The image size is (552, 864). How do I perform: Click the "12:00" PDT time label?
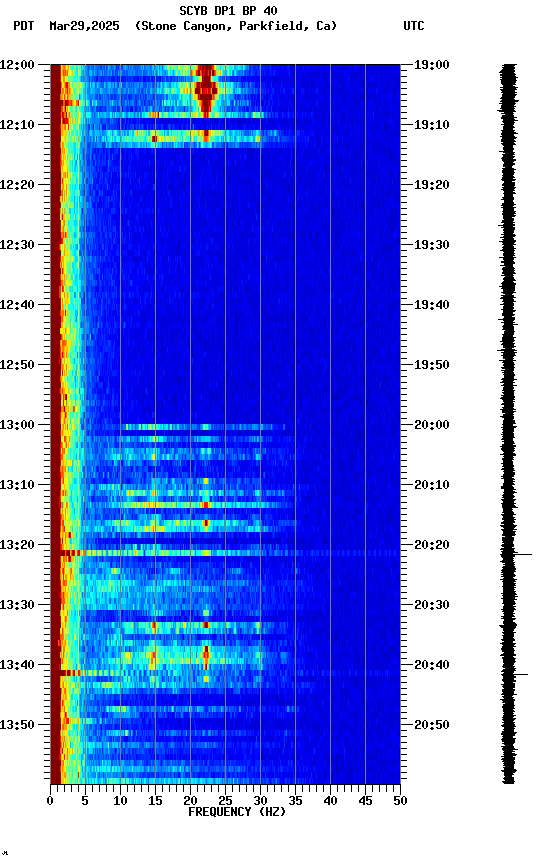pyautogui.click(x=17, y=65)
